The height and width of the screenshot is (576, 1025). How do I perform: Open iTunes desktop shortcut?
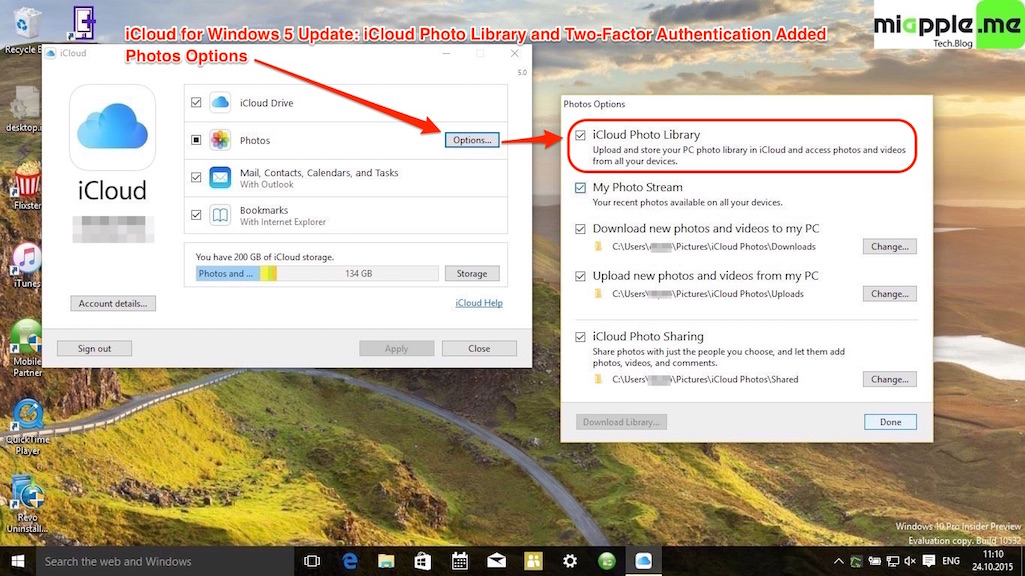[x=26, y=261]
